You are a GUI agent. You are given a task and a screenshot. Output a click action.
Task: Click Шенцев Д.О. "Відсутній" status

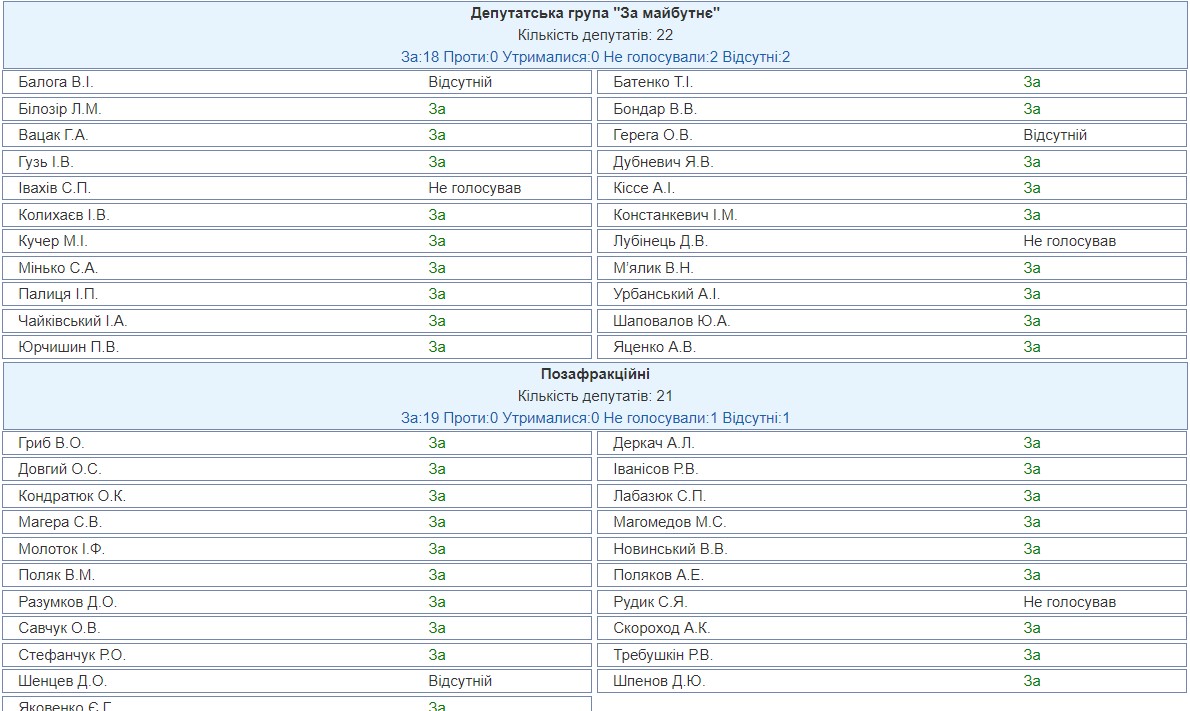460,681
